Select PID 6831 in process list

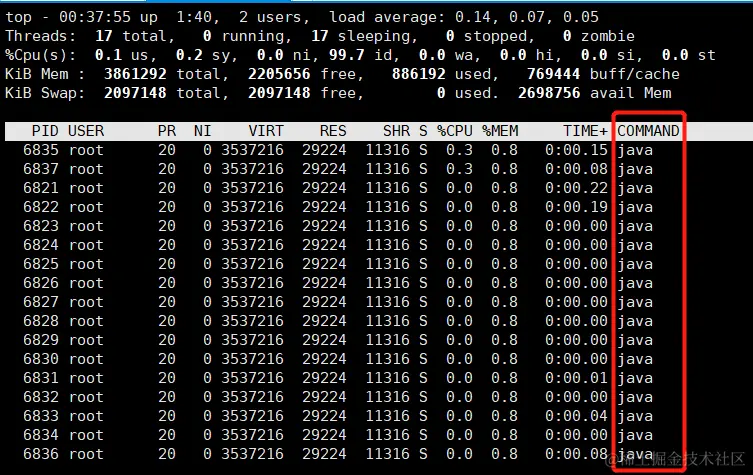41,378
